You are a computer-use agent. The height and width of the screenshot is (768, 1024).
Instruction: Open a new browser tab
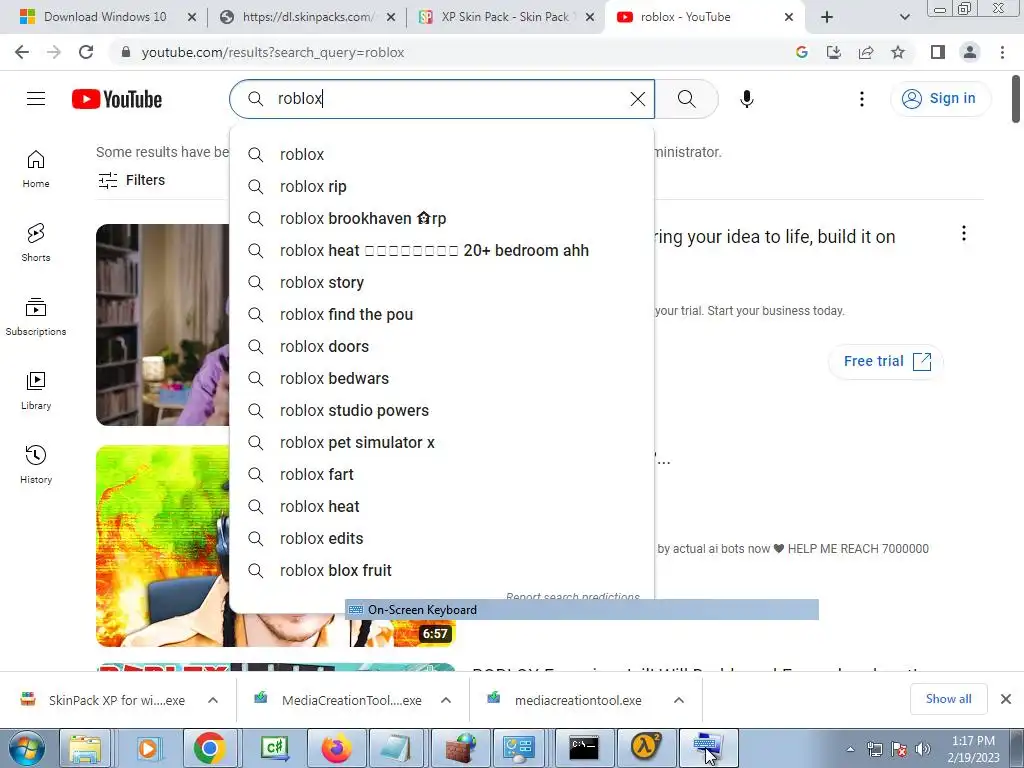click(x=827, y=17)
